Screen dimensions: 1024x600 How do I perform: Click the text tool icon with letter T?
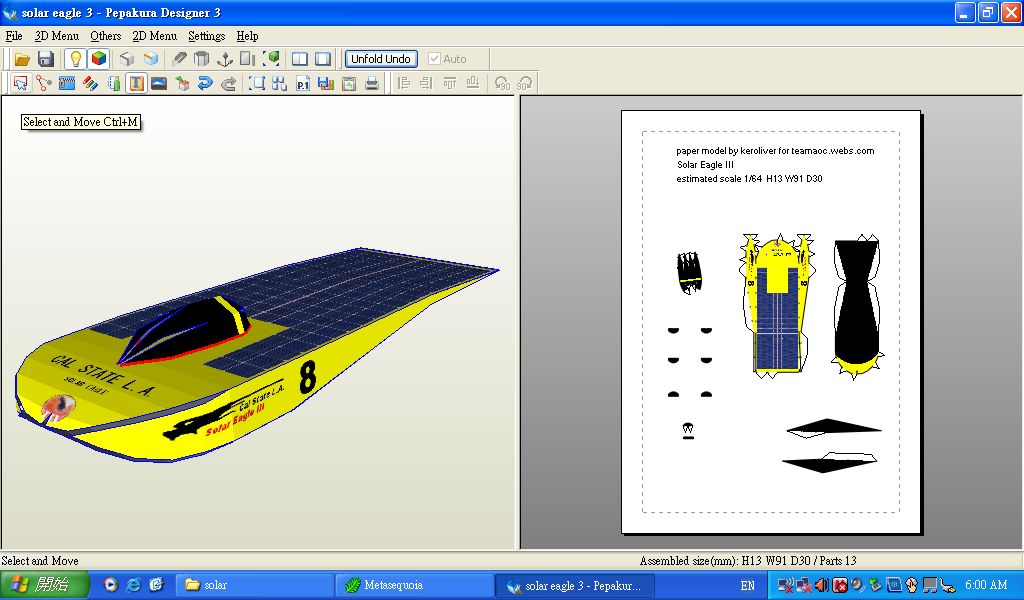pyautogui.click(x=136, y=84)
